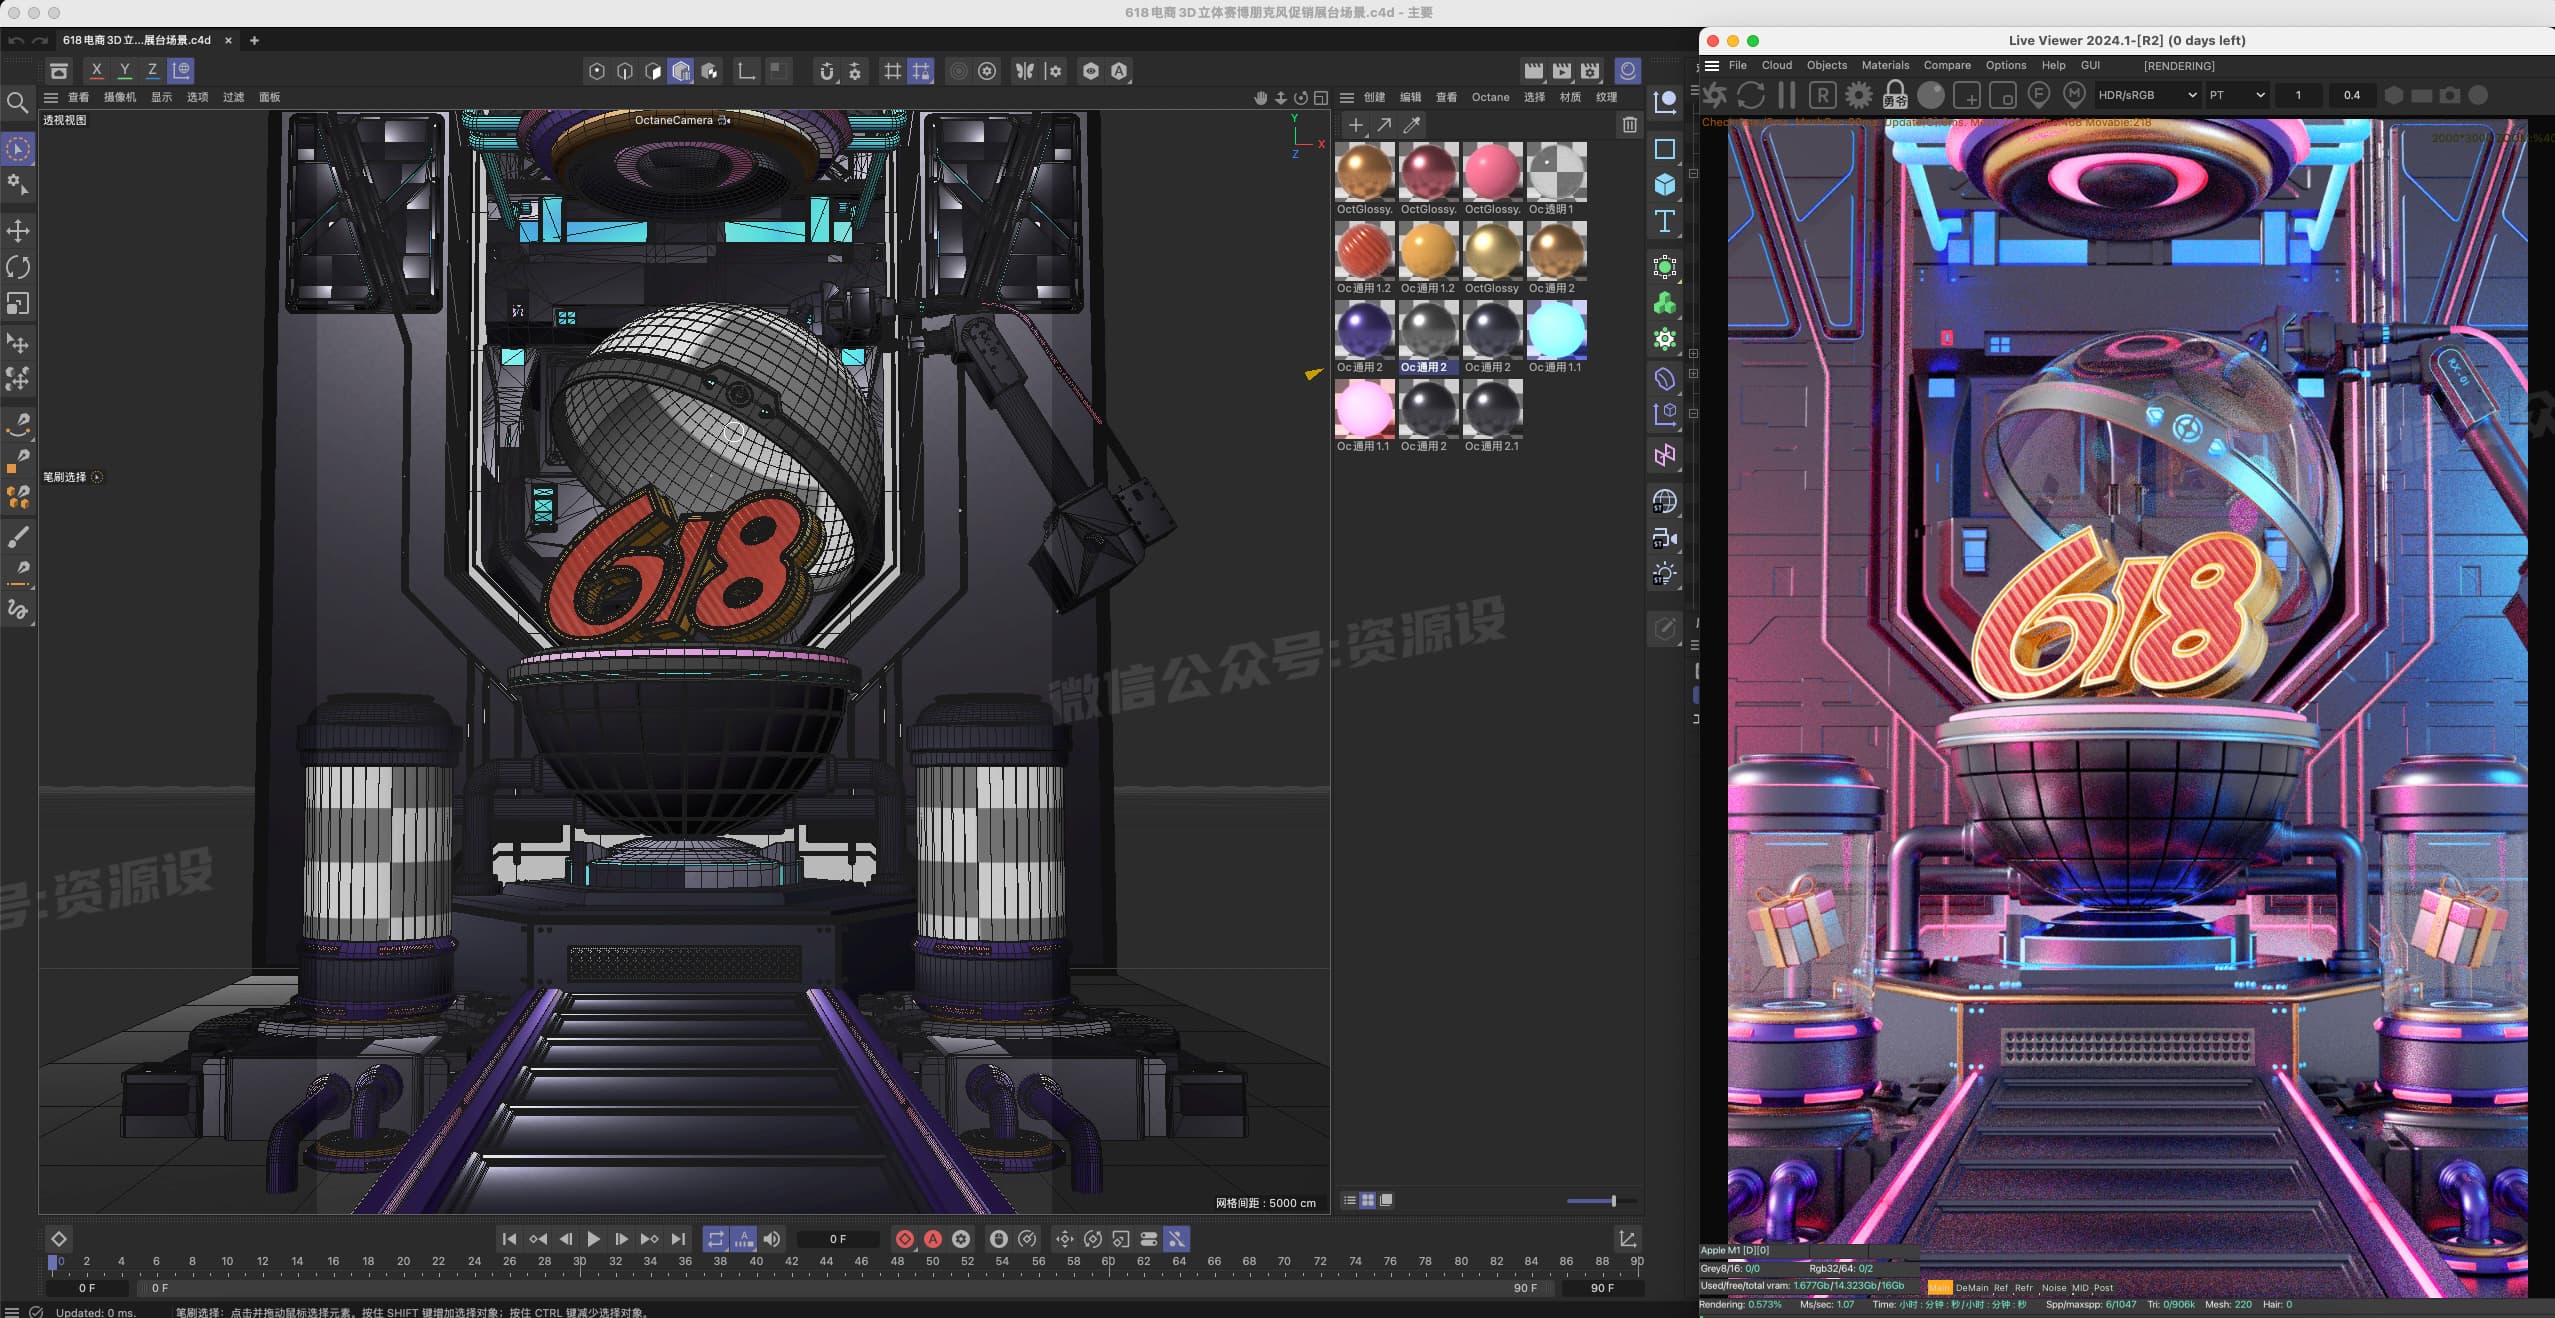The height and width of the screenshot is (1318, 2555).
Task: Click the DeMain render pass label
Action: pos(1972,1288)
